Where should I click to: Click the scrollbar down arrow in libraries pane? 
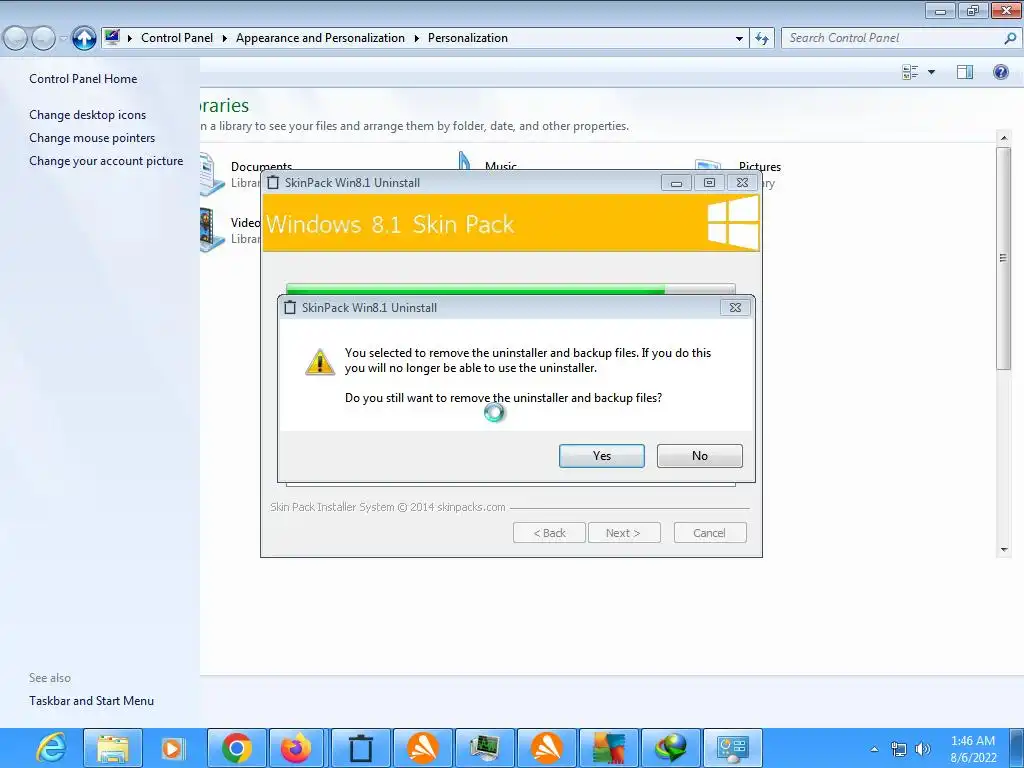(x=1004, y=550)
